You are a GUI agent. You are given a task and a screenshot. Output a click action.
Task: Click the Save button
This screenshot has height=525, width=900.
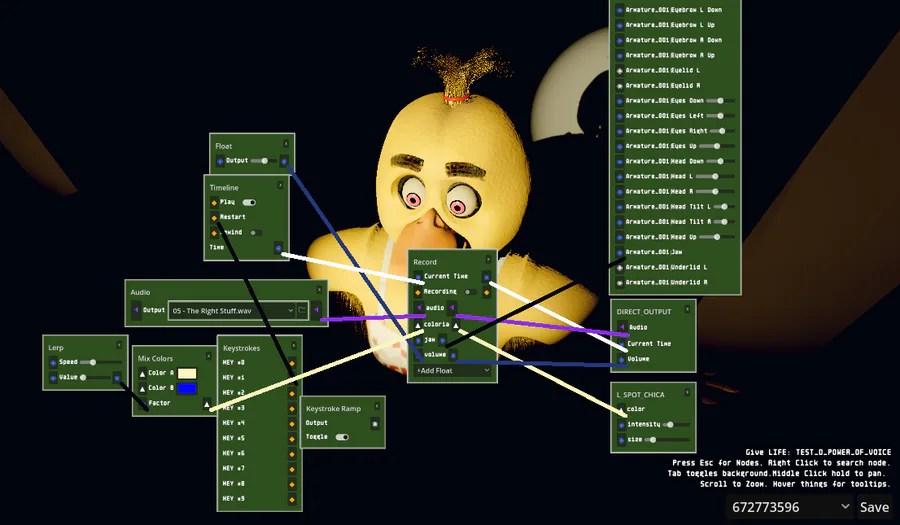(874, 507)
